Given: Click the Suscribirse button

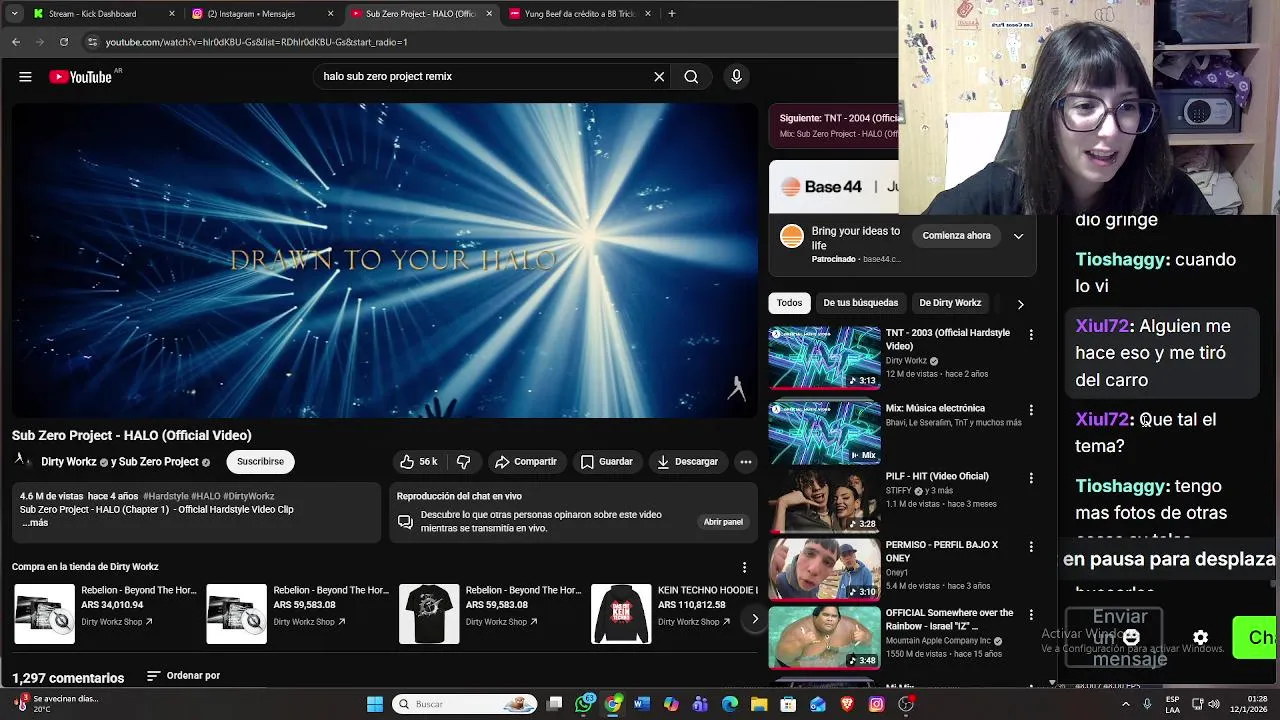Looking at the screenshot, I should point(260,462).
